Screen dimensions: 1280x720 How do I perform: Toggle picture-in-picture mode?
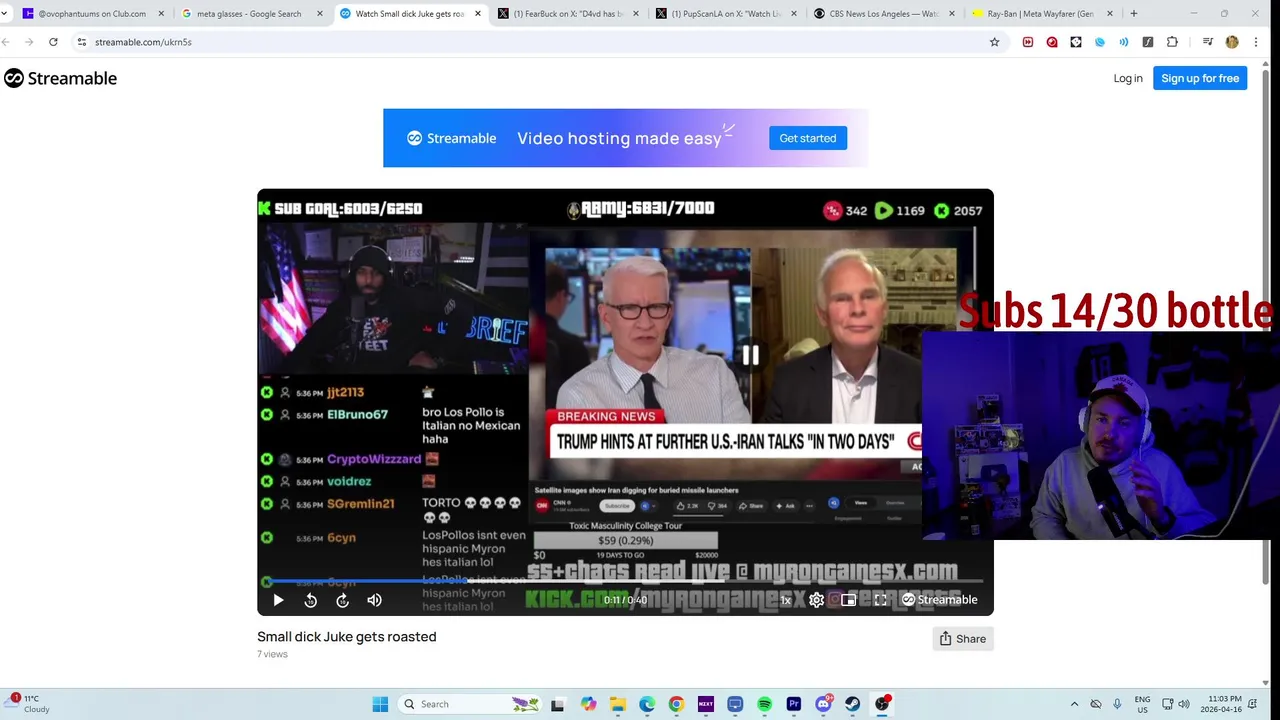[848, 600]
